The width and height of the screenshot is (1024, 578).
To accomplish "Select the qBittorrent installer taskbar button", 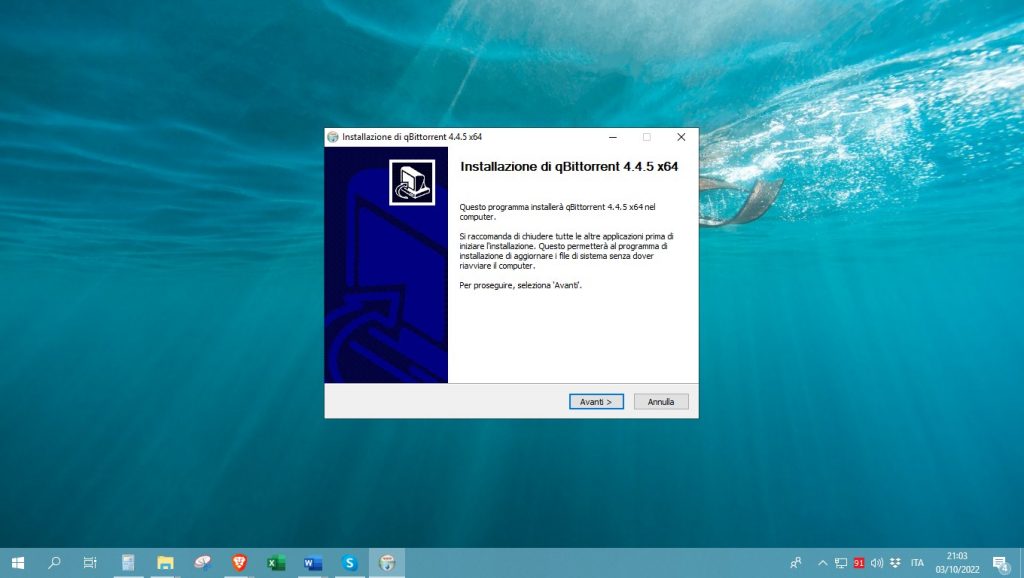I will tap(387, 563).
